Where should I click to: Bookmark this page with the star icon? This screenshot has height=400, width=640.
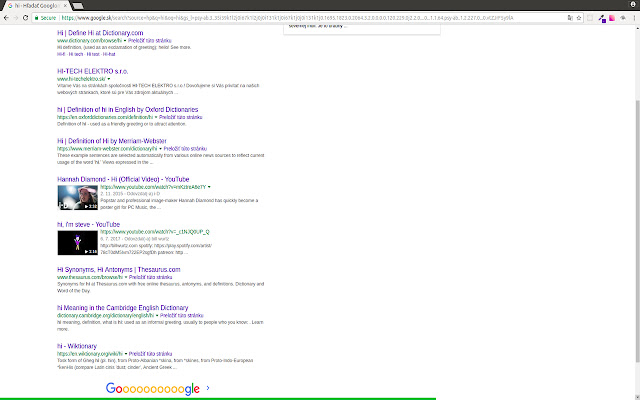click(579, 18)
